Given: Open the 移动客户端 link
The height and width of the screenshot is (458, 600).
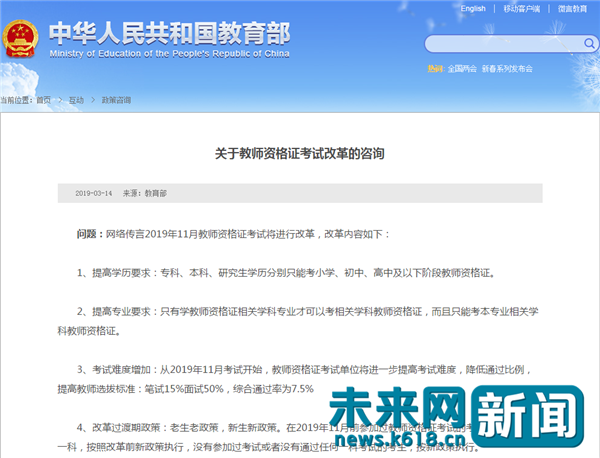Looking at the screenshot, I should pos(522,8).
